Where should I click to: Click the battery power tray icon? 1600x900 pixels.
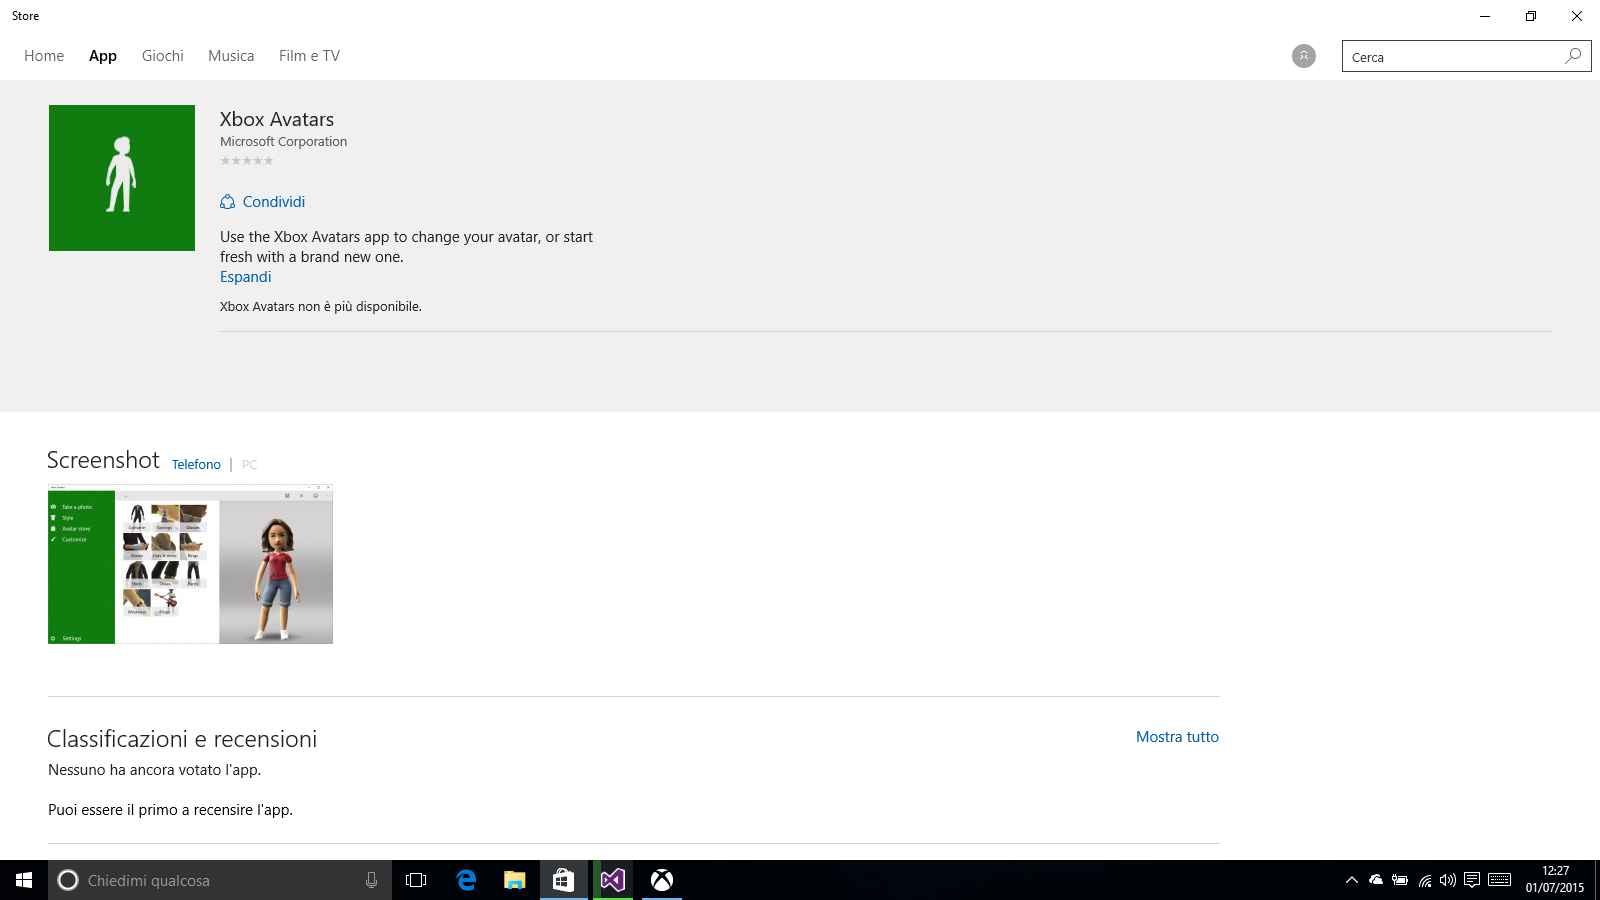[1400, 880]
